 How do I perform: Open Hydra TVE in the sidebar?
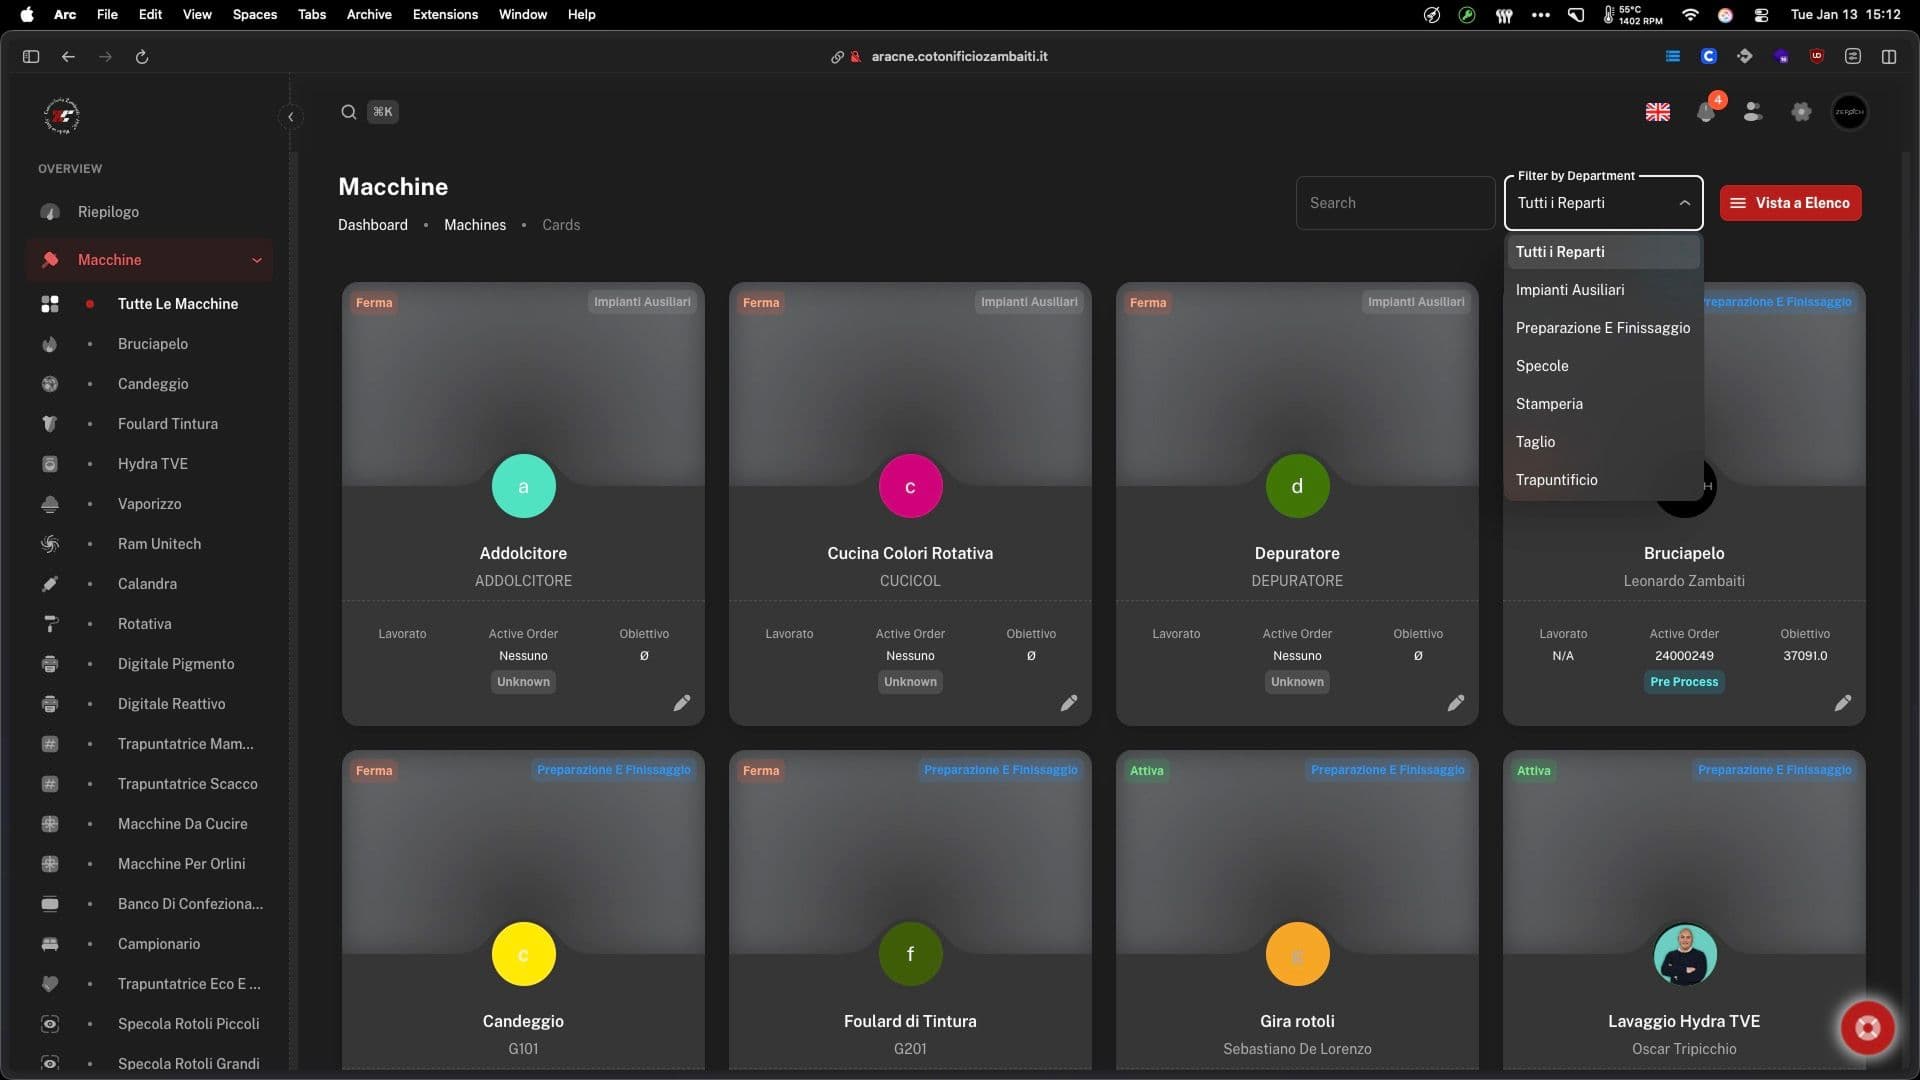tap(152, 464)
